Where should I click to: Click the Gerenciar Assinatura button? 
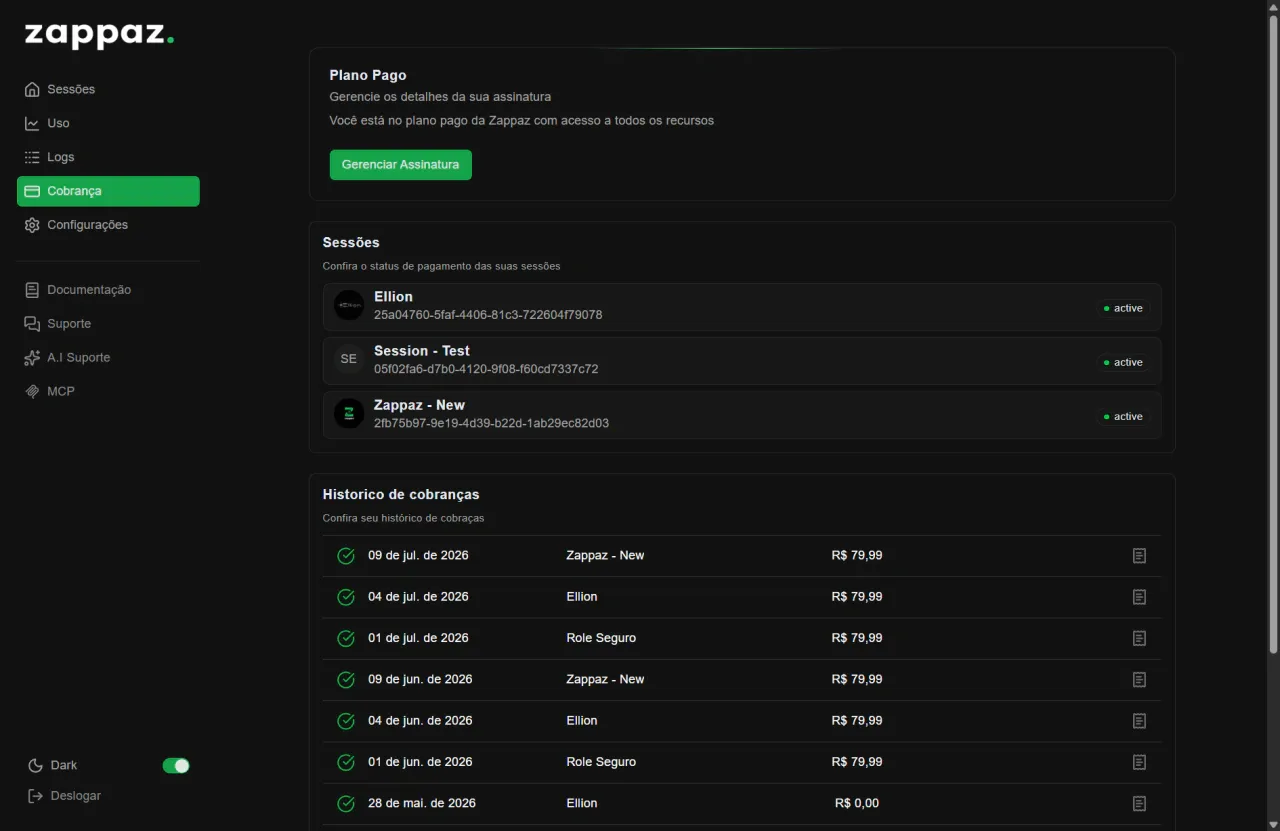pos(401,165)
